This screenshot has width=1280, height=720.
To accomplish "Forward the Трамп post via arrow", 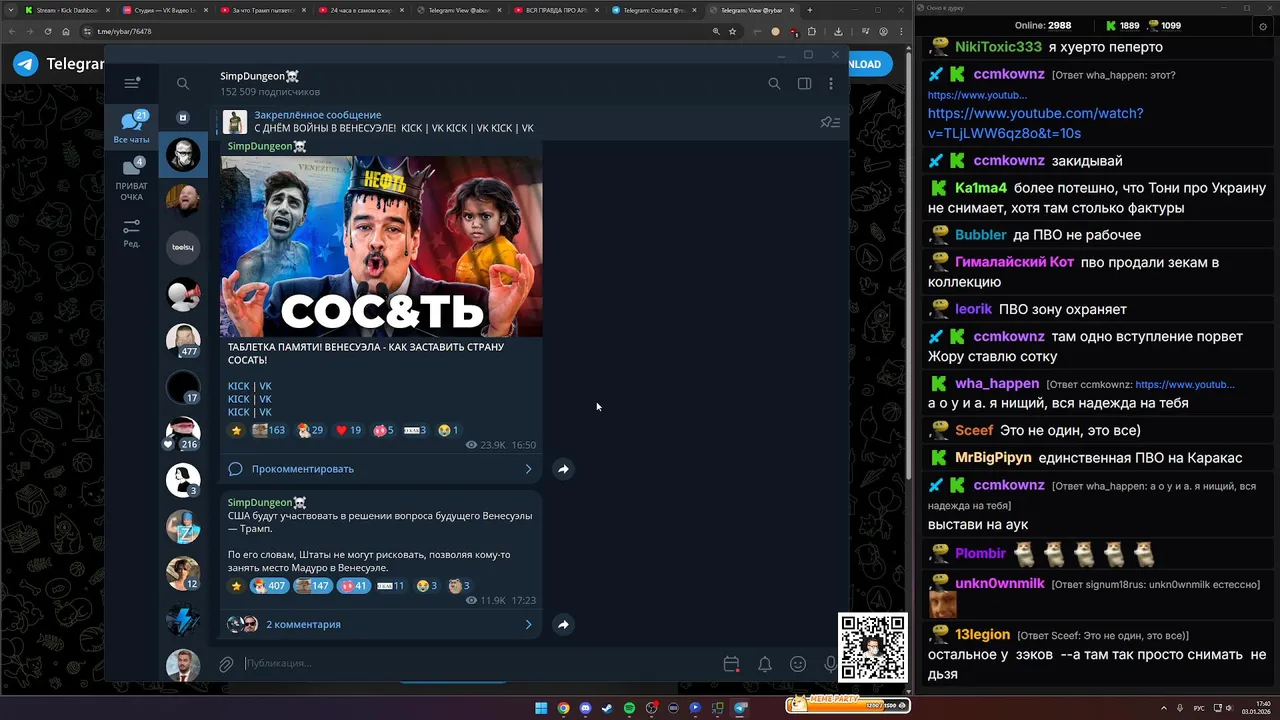I will point(563,624).
